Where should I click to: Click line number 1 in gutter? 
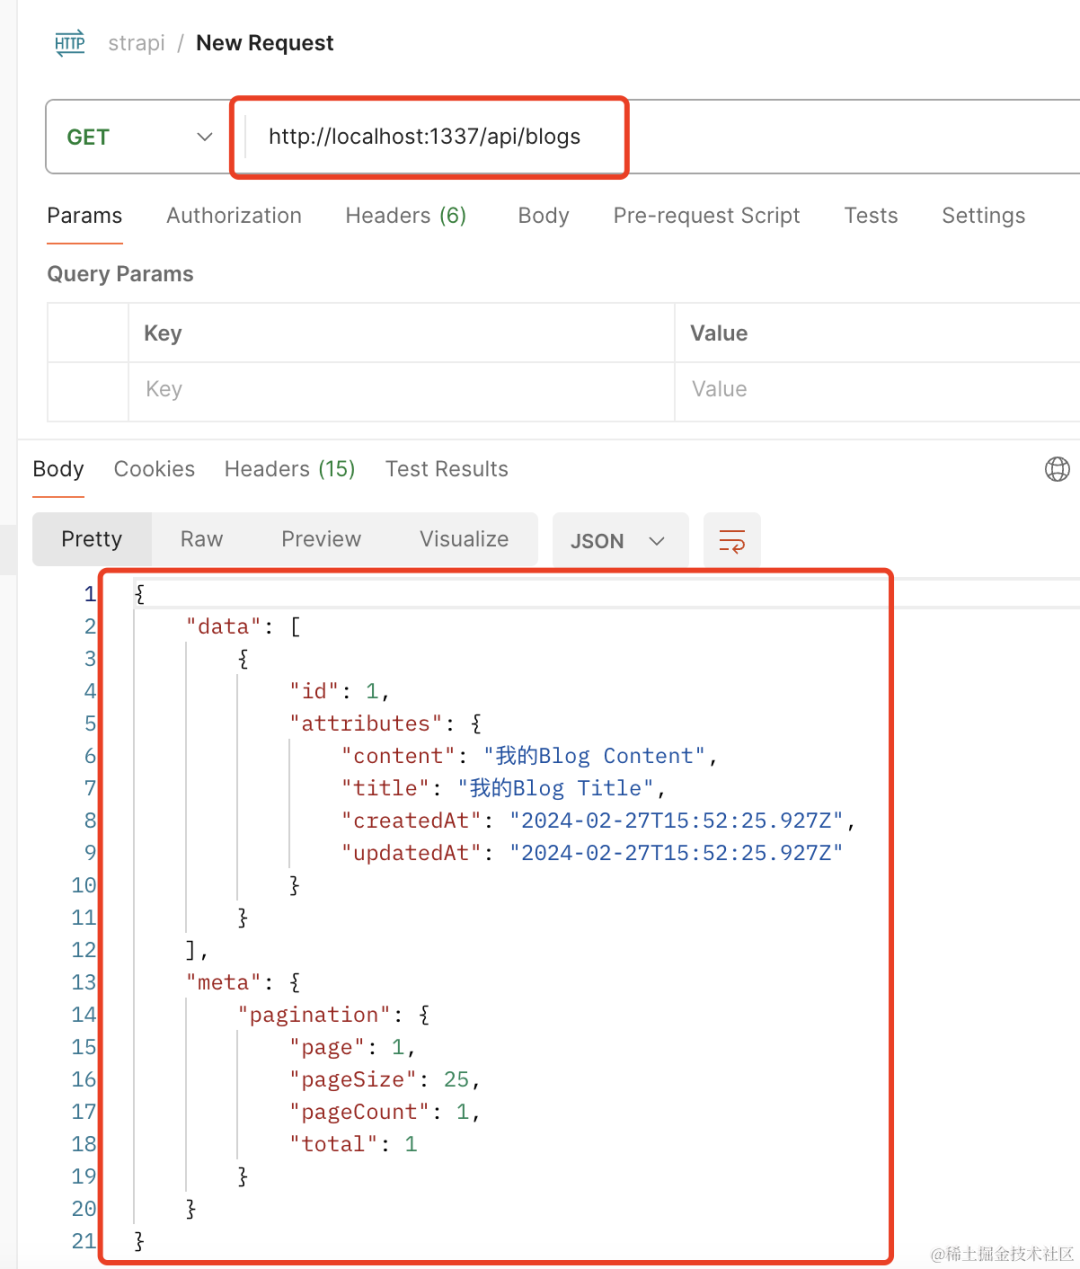[90, 594]
